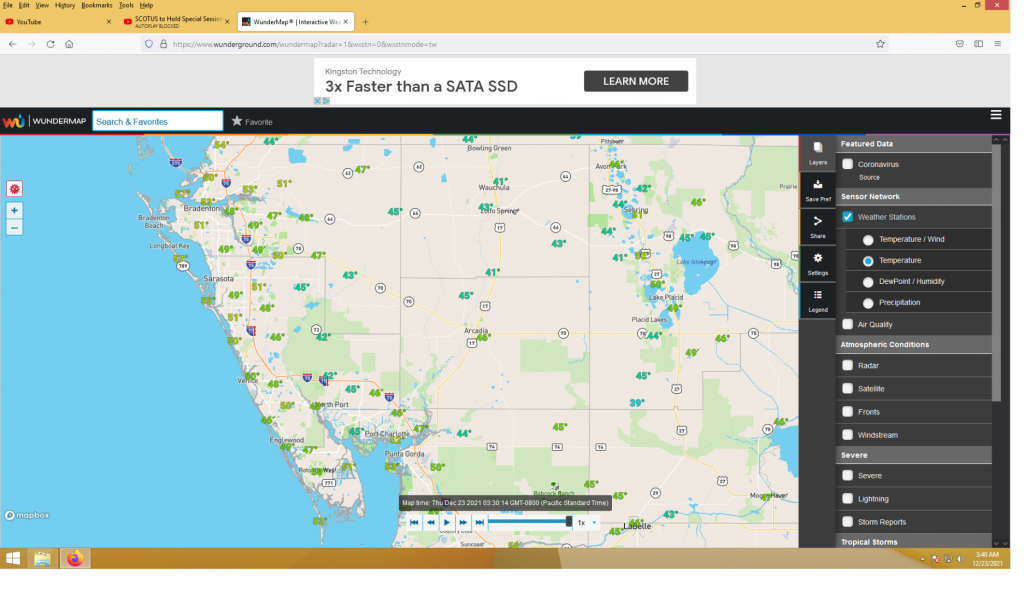Click the red locate icon on map
Image resolution: width=1024 pixels, height=591 pixels.
pos(14,188)
